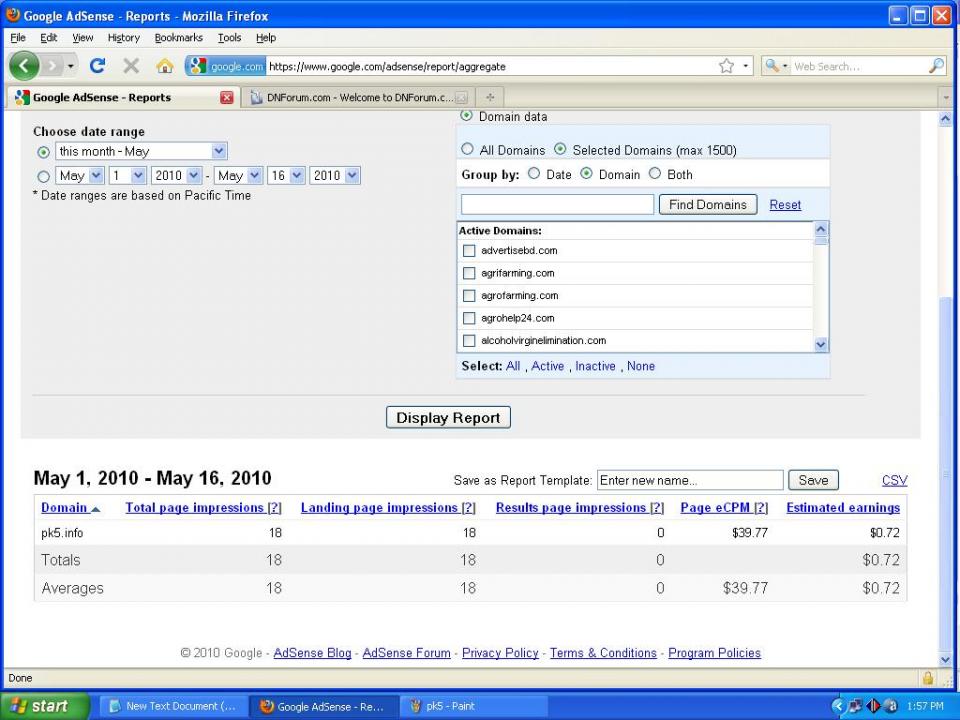The image size is (960, 720).
Task: Bookmark this page with the star icon
Action: pyautogui.click(x=727, y=66)
